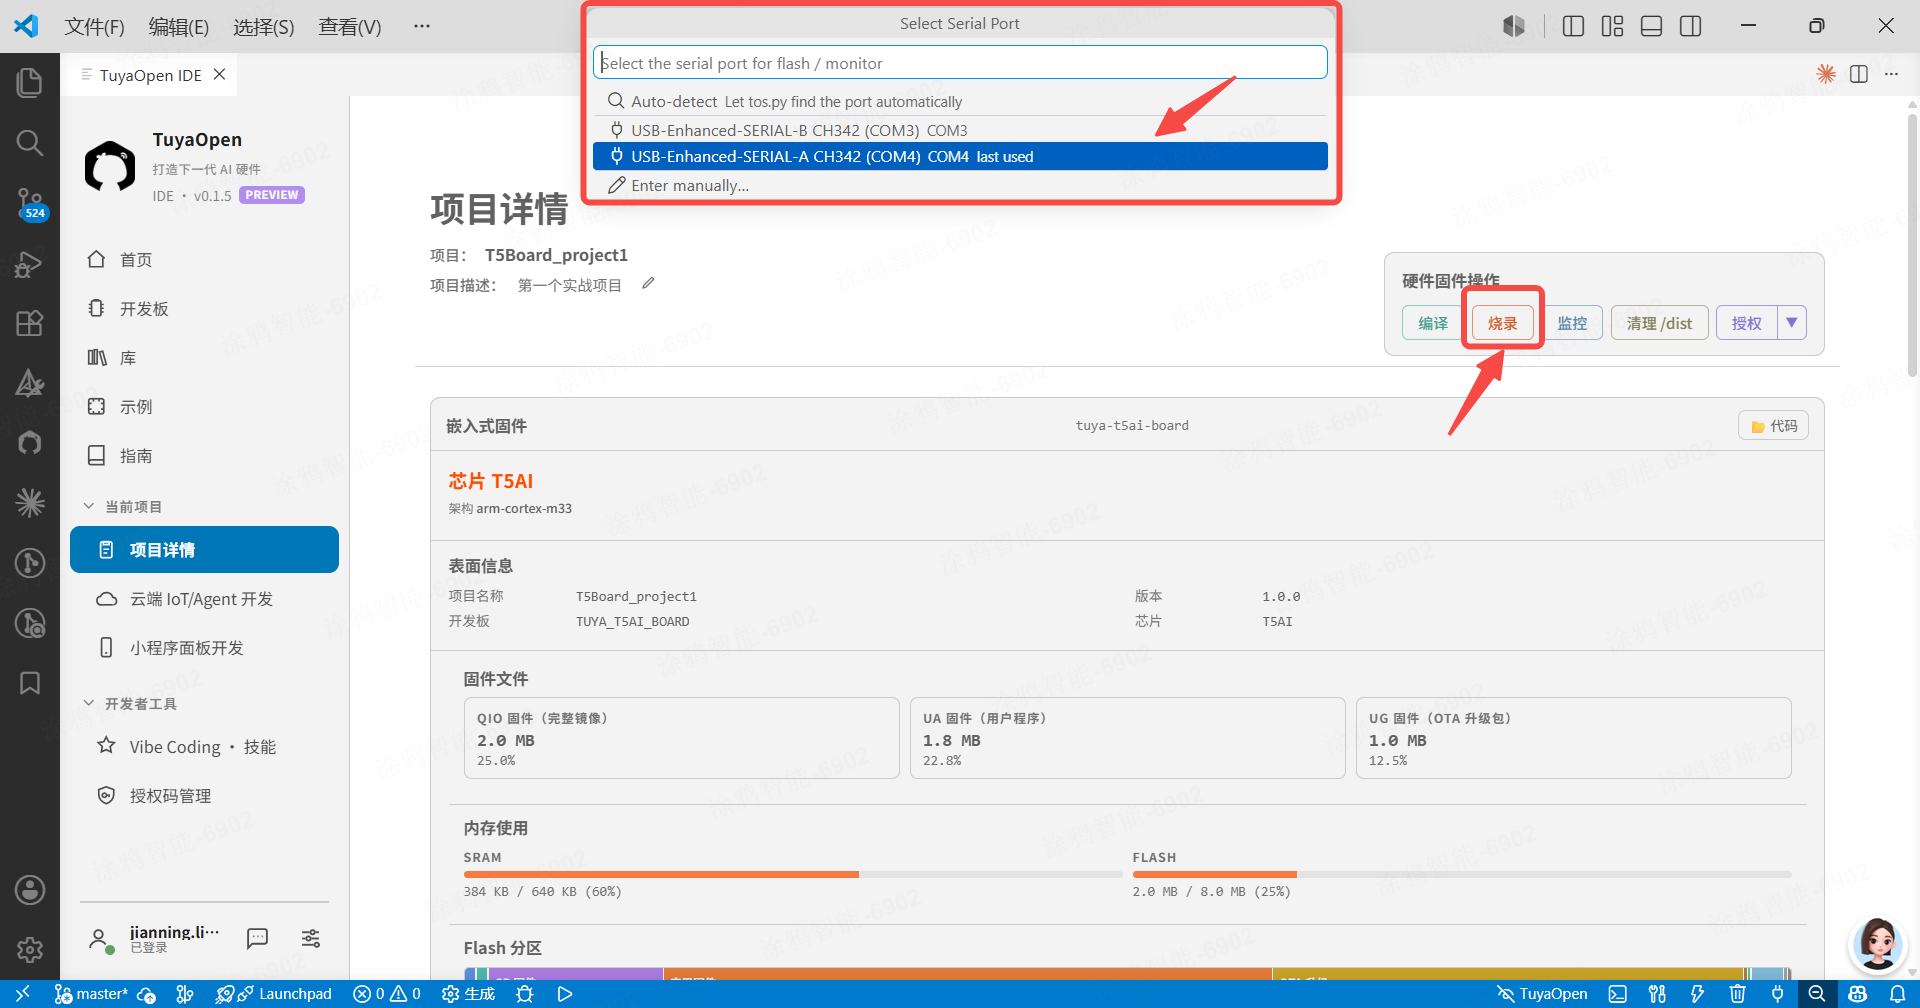Click the Copilot icon in status bar
The height and width of the screenshot is (1008, 1920).
[1857, 994]
